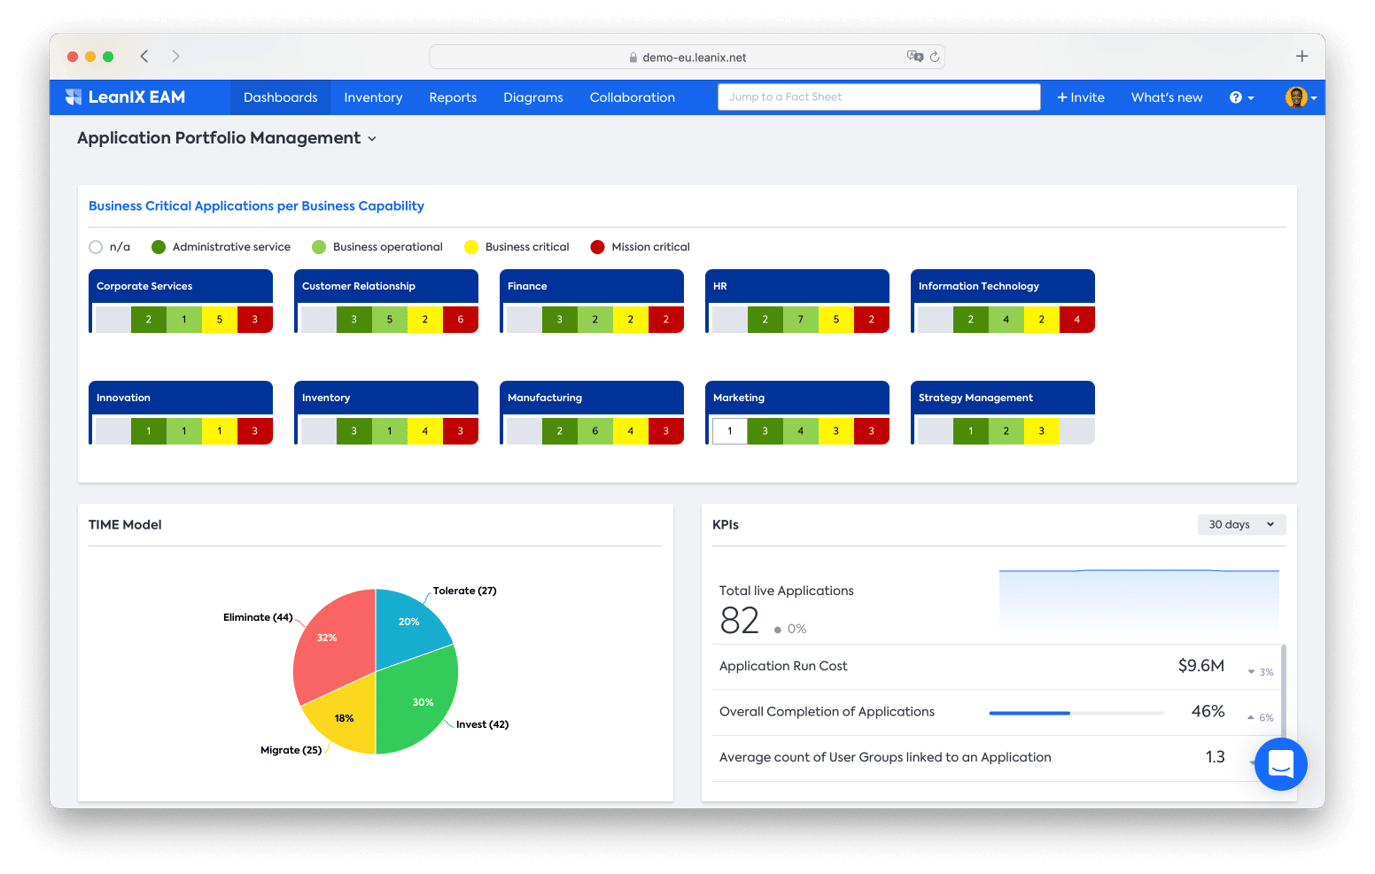1375x874 pixels.
Task: Toggle the Business operational legend filter
Action: (319, 247)
